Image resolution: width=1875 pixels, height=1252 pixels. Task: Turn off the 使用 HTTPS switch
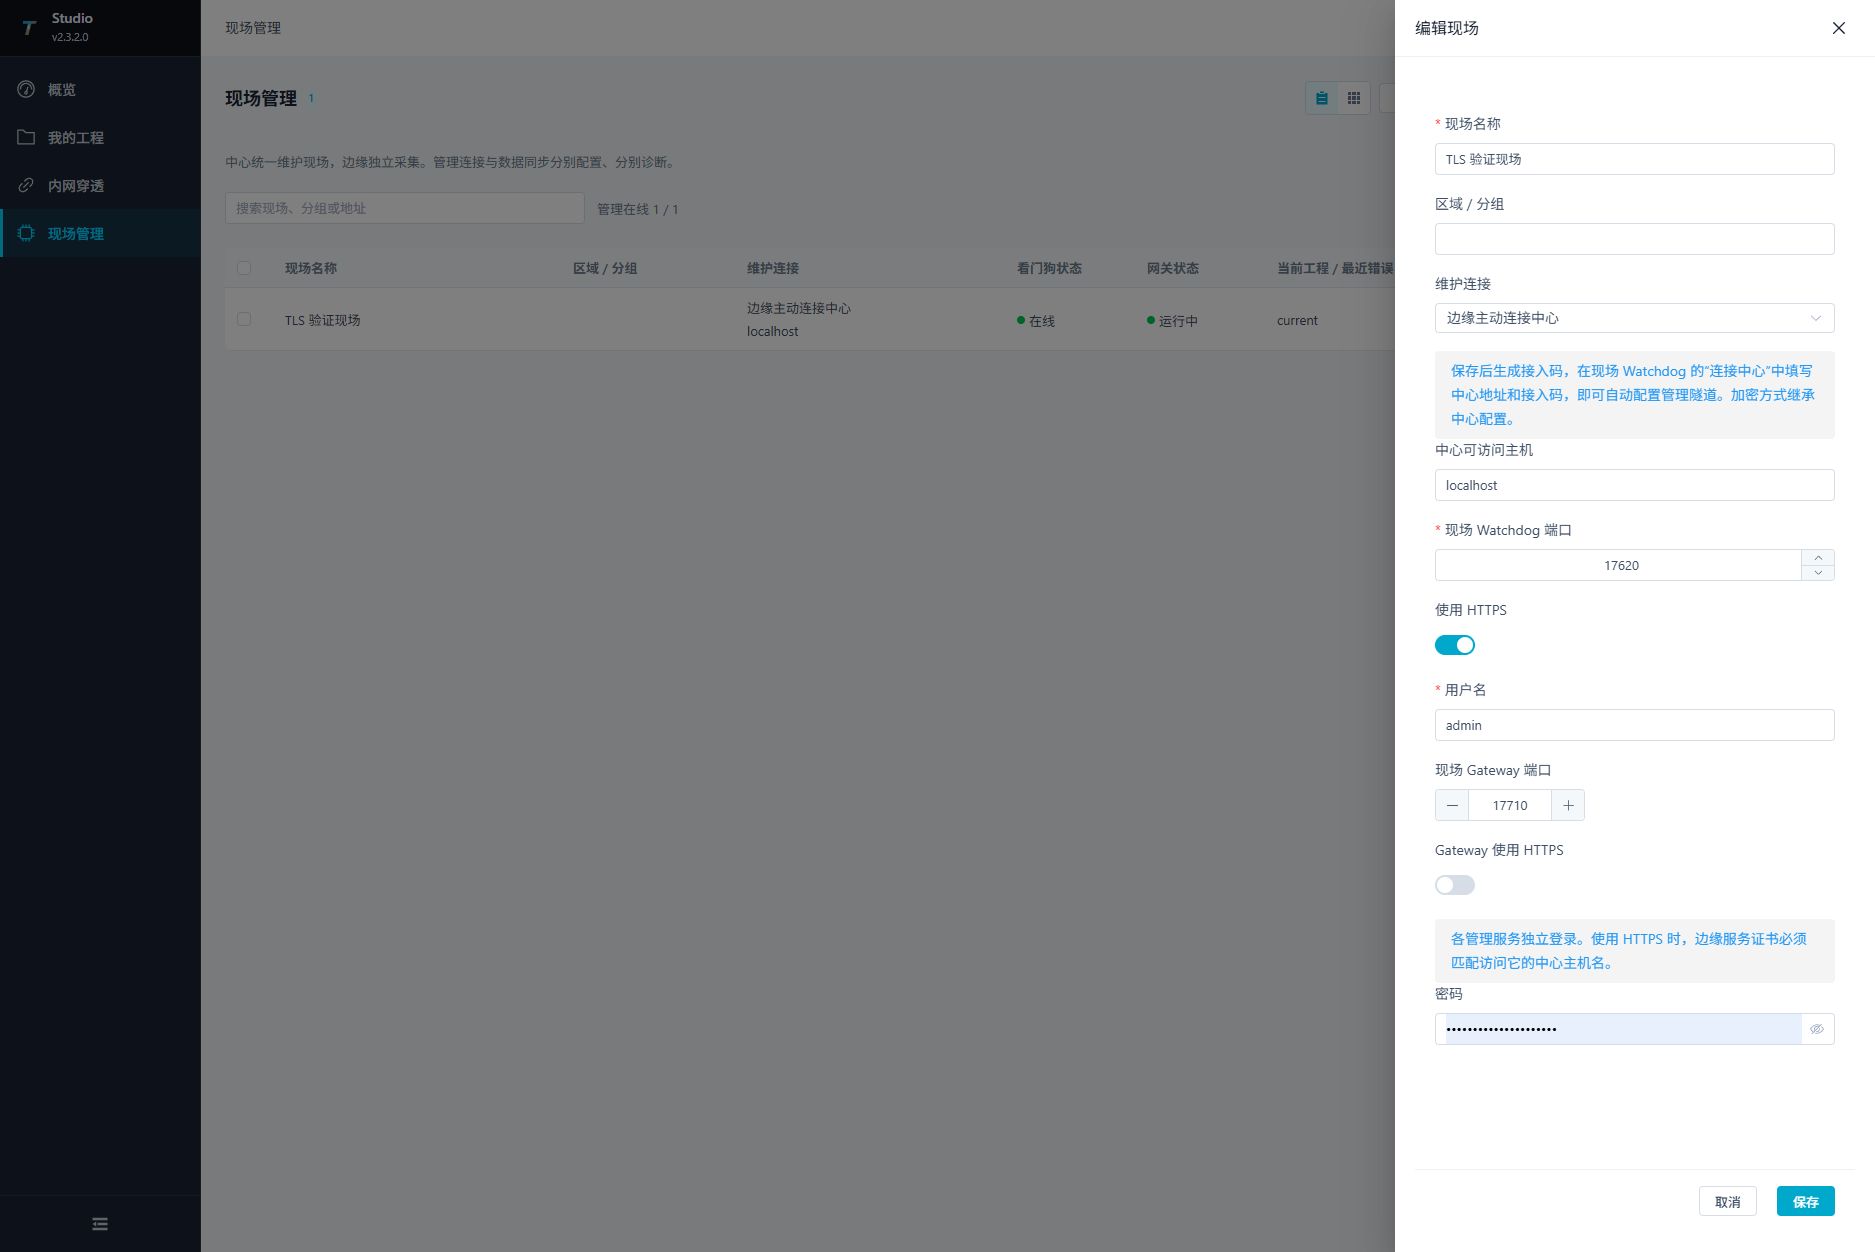[1455, 645]
